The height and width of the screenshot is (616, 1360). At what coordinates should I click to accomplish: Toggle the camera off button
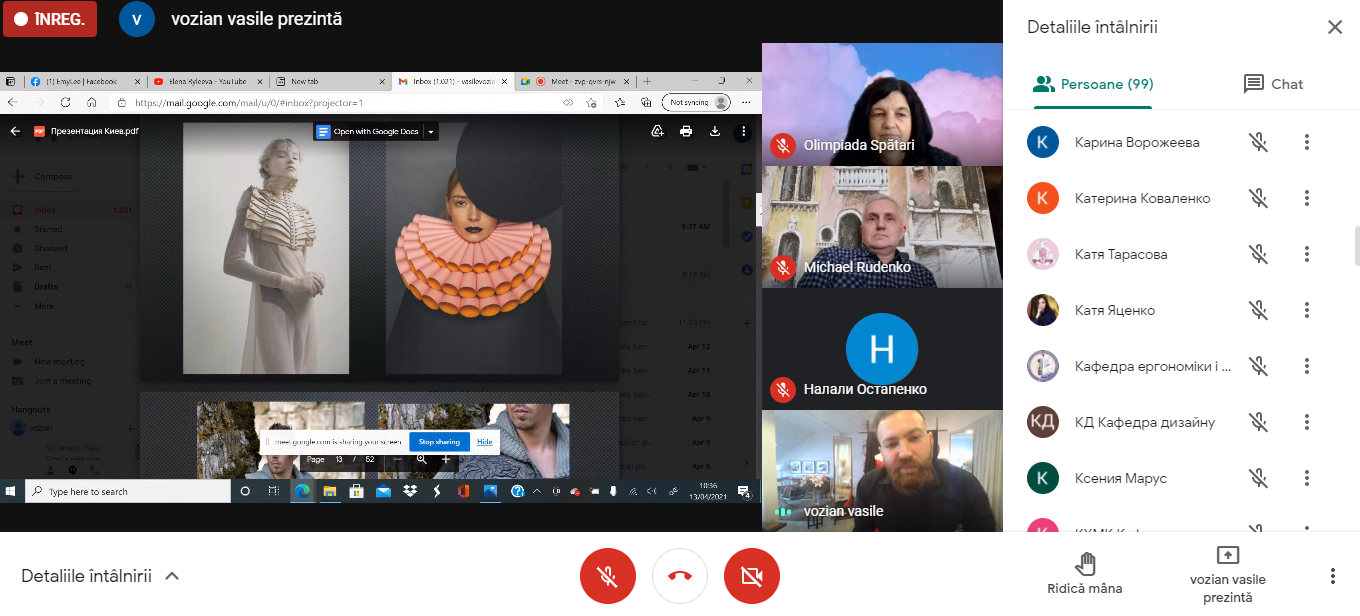(x=752, y=577)
